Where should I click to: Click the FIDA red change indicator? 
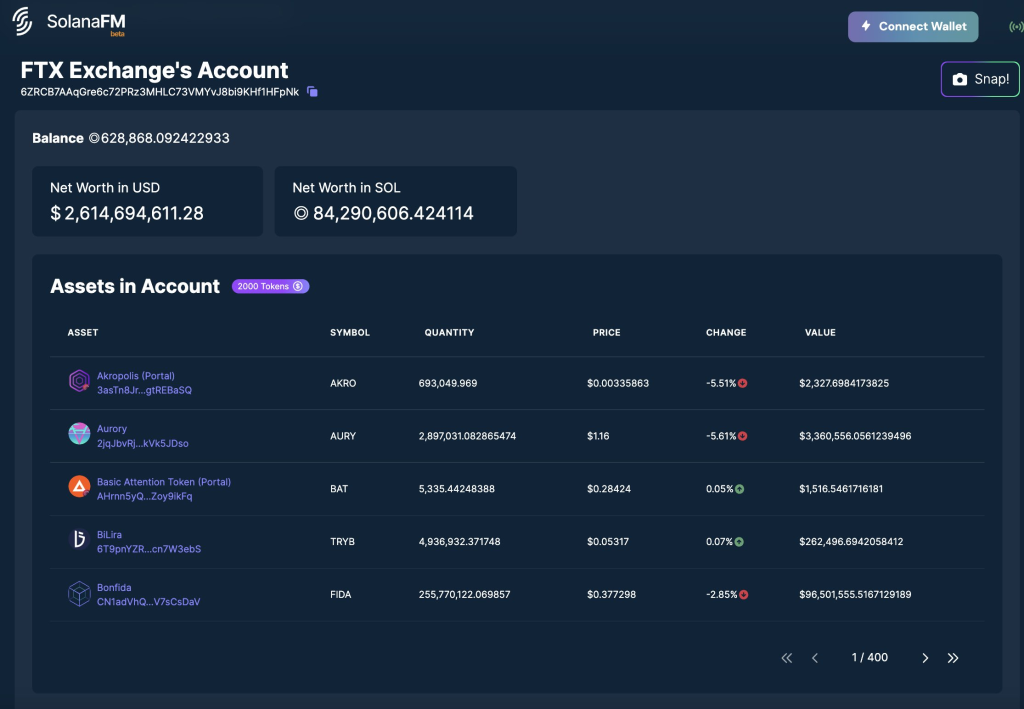click(x=744, y=595)
